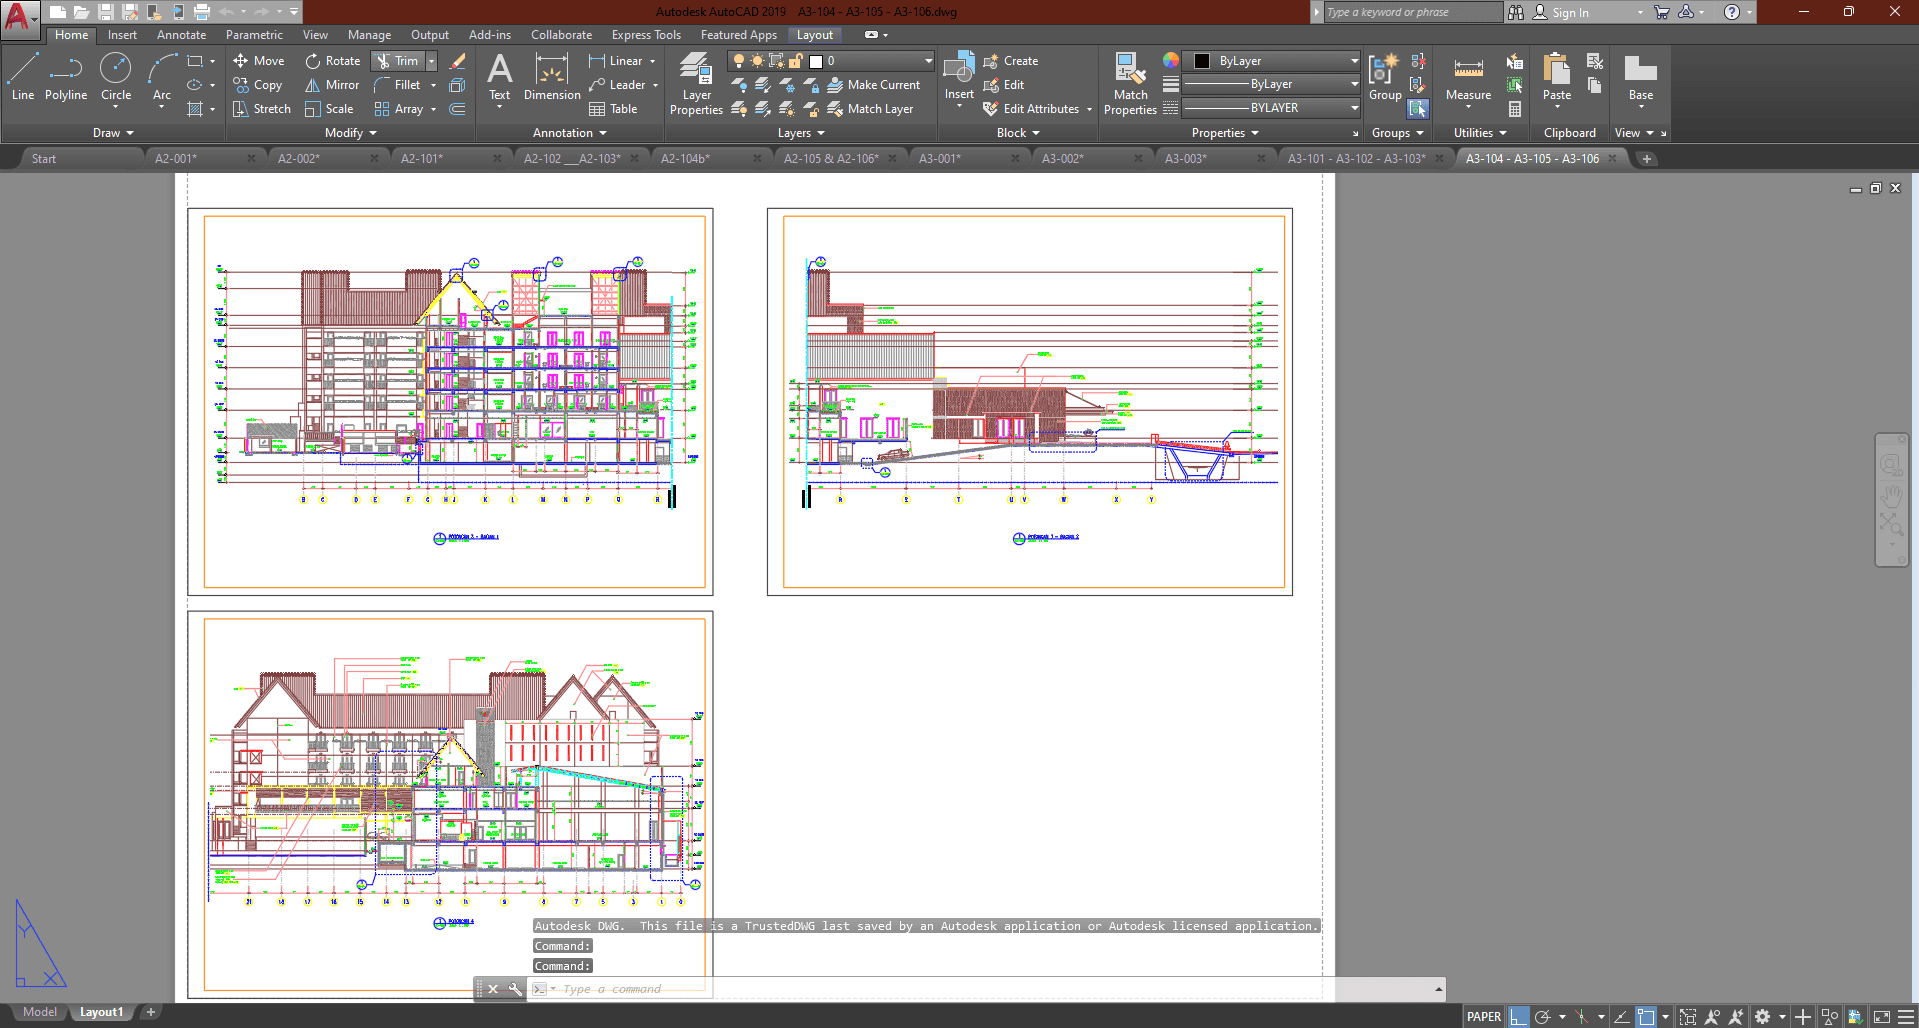
Task: Open the Quick Calculator icon
Action: pyautogui.click(x=1515, y=109)
